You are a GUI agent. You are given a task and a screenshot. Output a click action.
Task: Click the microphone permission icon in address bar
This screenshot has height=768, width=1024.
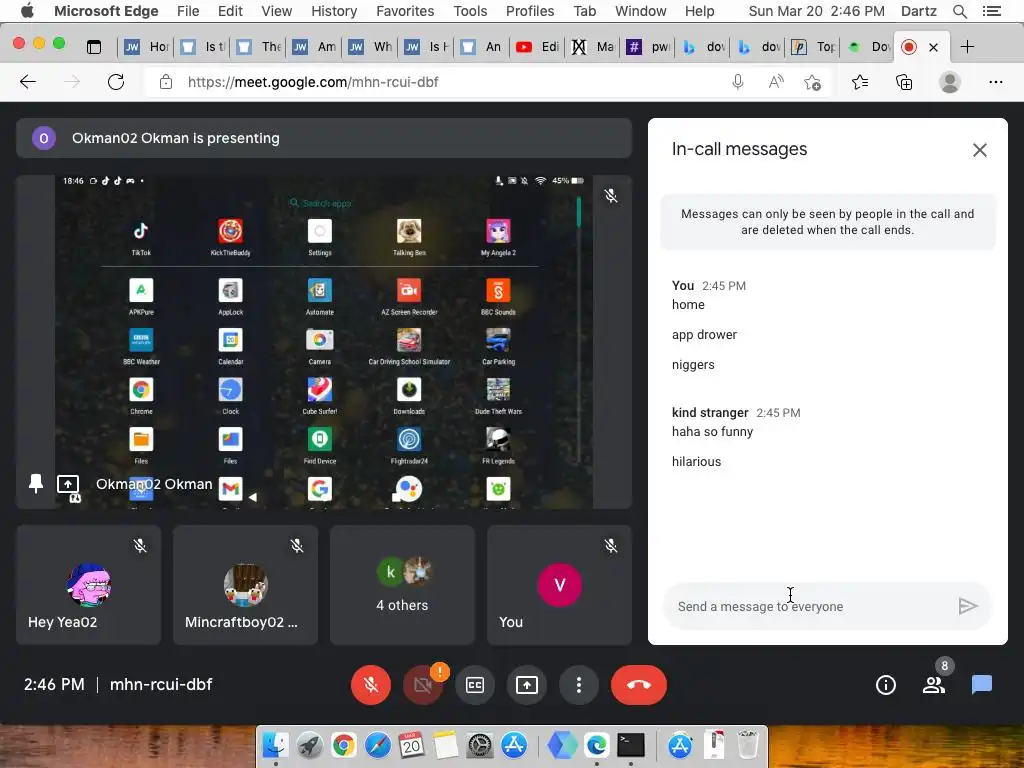pyautogui.click(x=738, y=82)
